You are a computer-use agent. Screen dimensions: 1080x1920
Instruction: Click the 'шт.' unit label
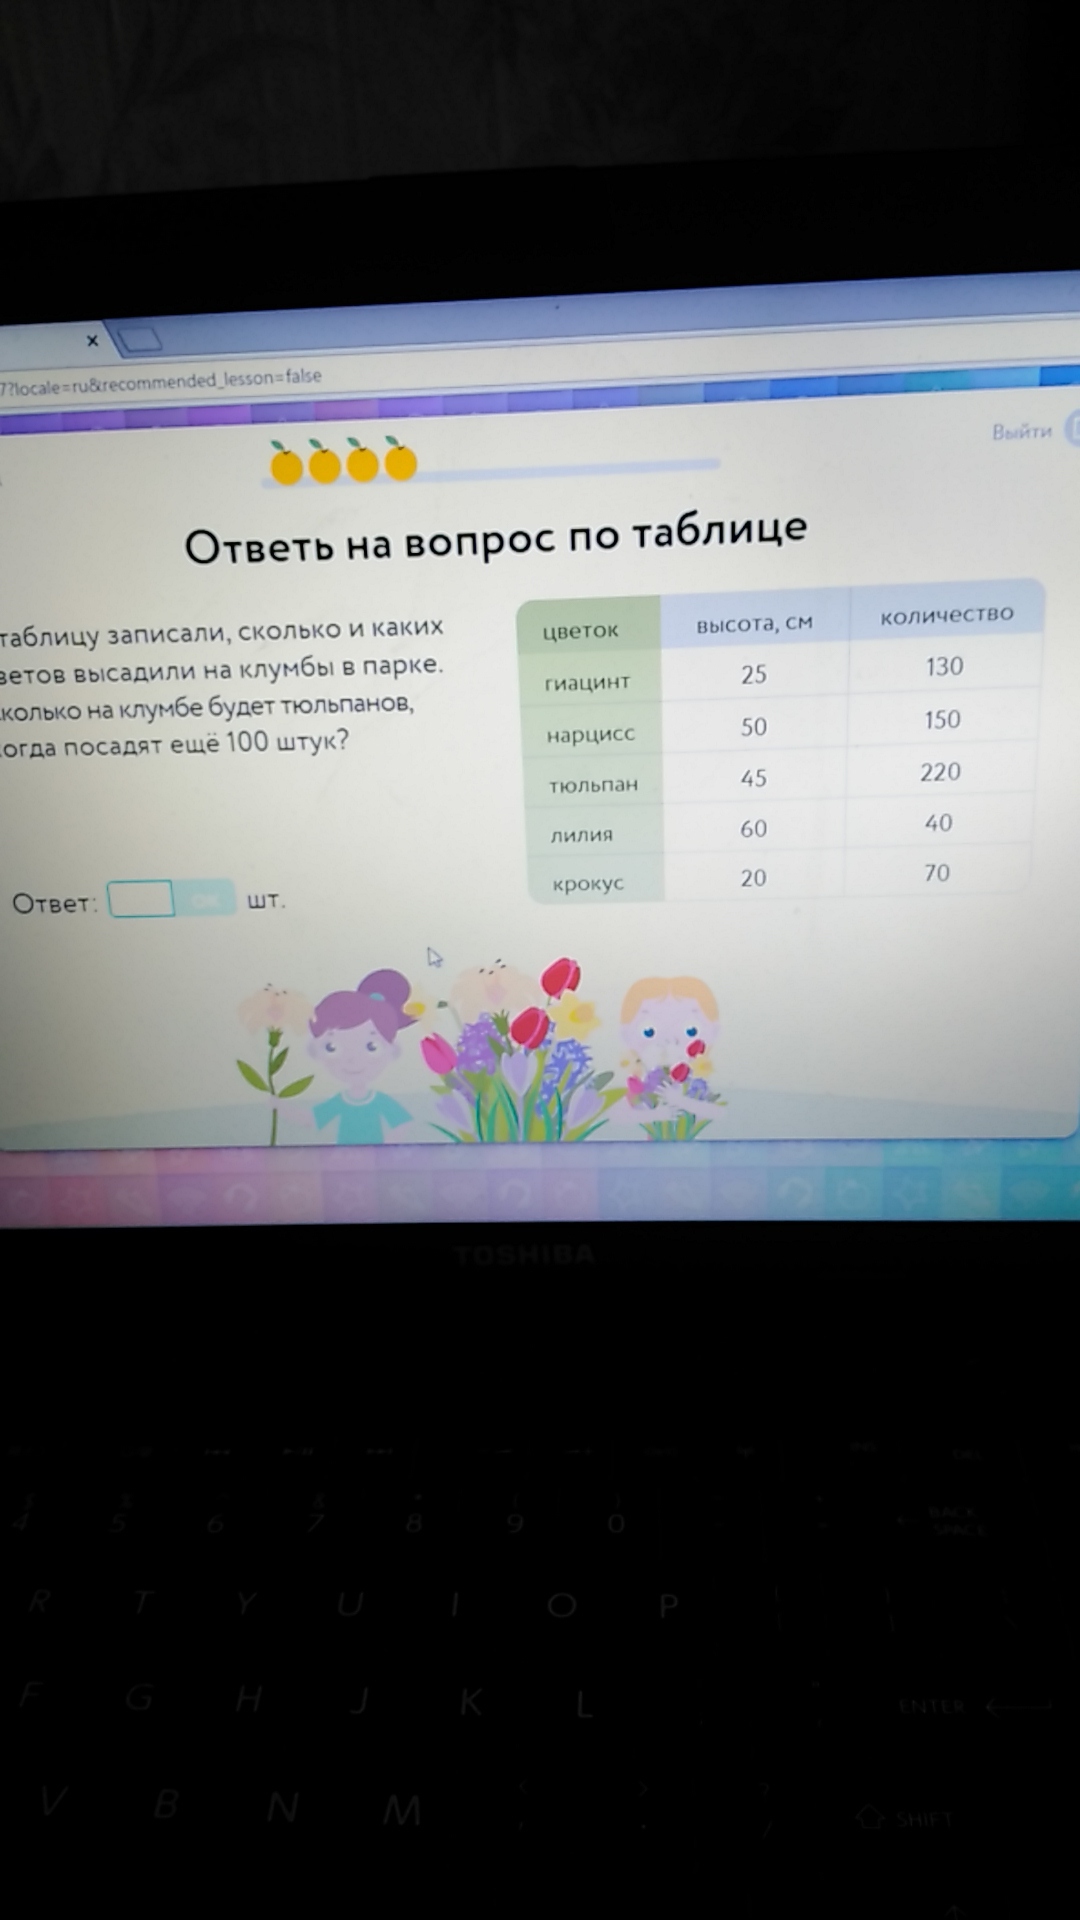266,900
